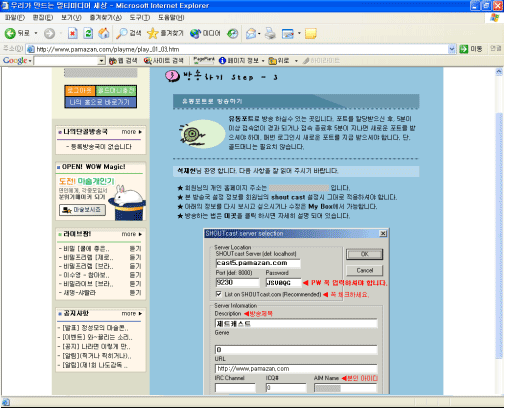Open the Google search box dropdown arrow
The width and height of the screenshot is (505, 408).
[102, 61]
